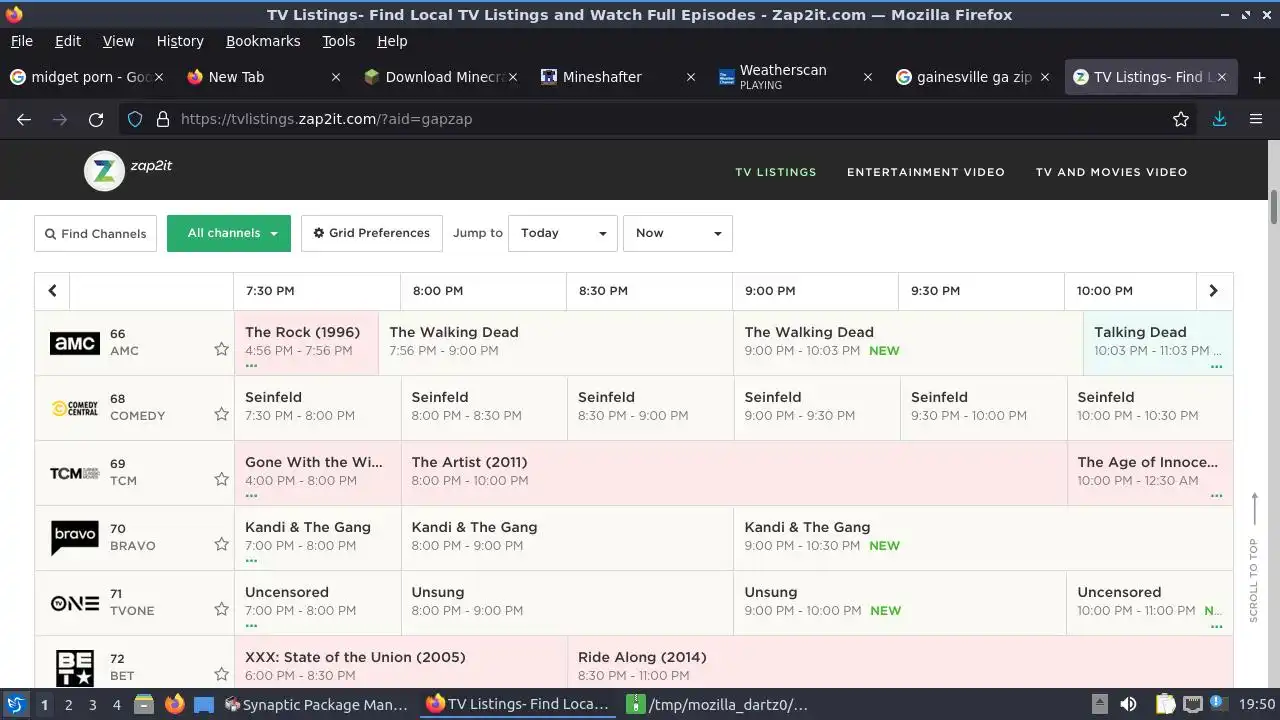
Task: Go to TV and Movies Video link
Action: pos(1111,172)
